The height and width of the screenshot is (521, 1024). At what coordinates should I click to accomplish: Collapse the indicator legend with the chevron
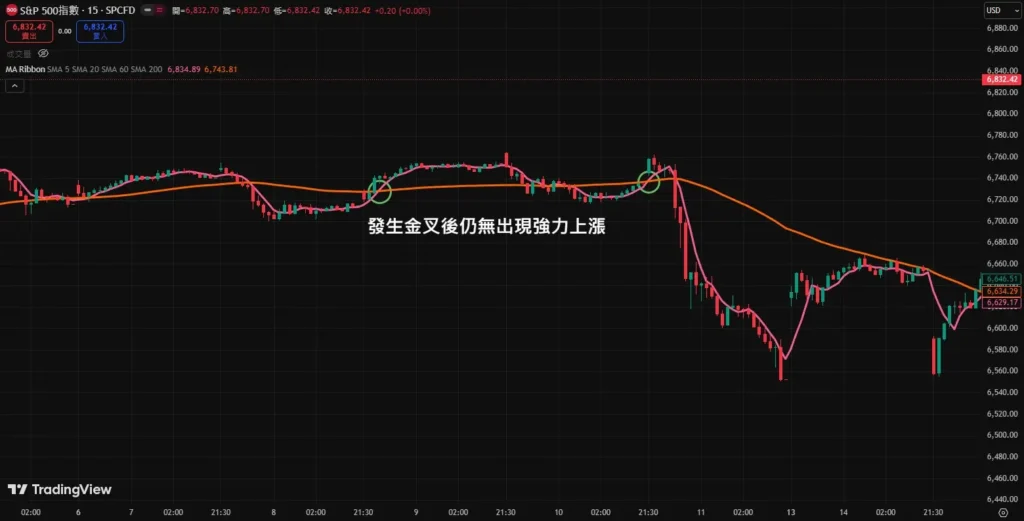click(x=15, y=86)
